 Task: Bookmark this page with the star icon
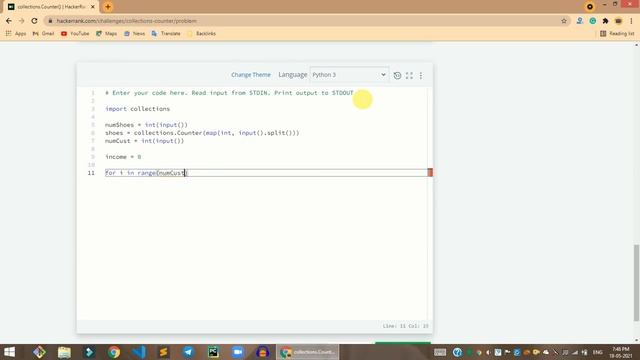coord(564,21)
